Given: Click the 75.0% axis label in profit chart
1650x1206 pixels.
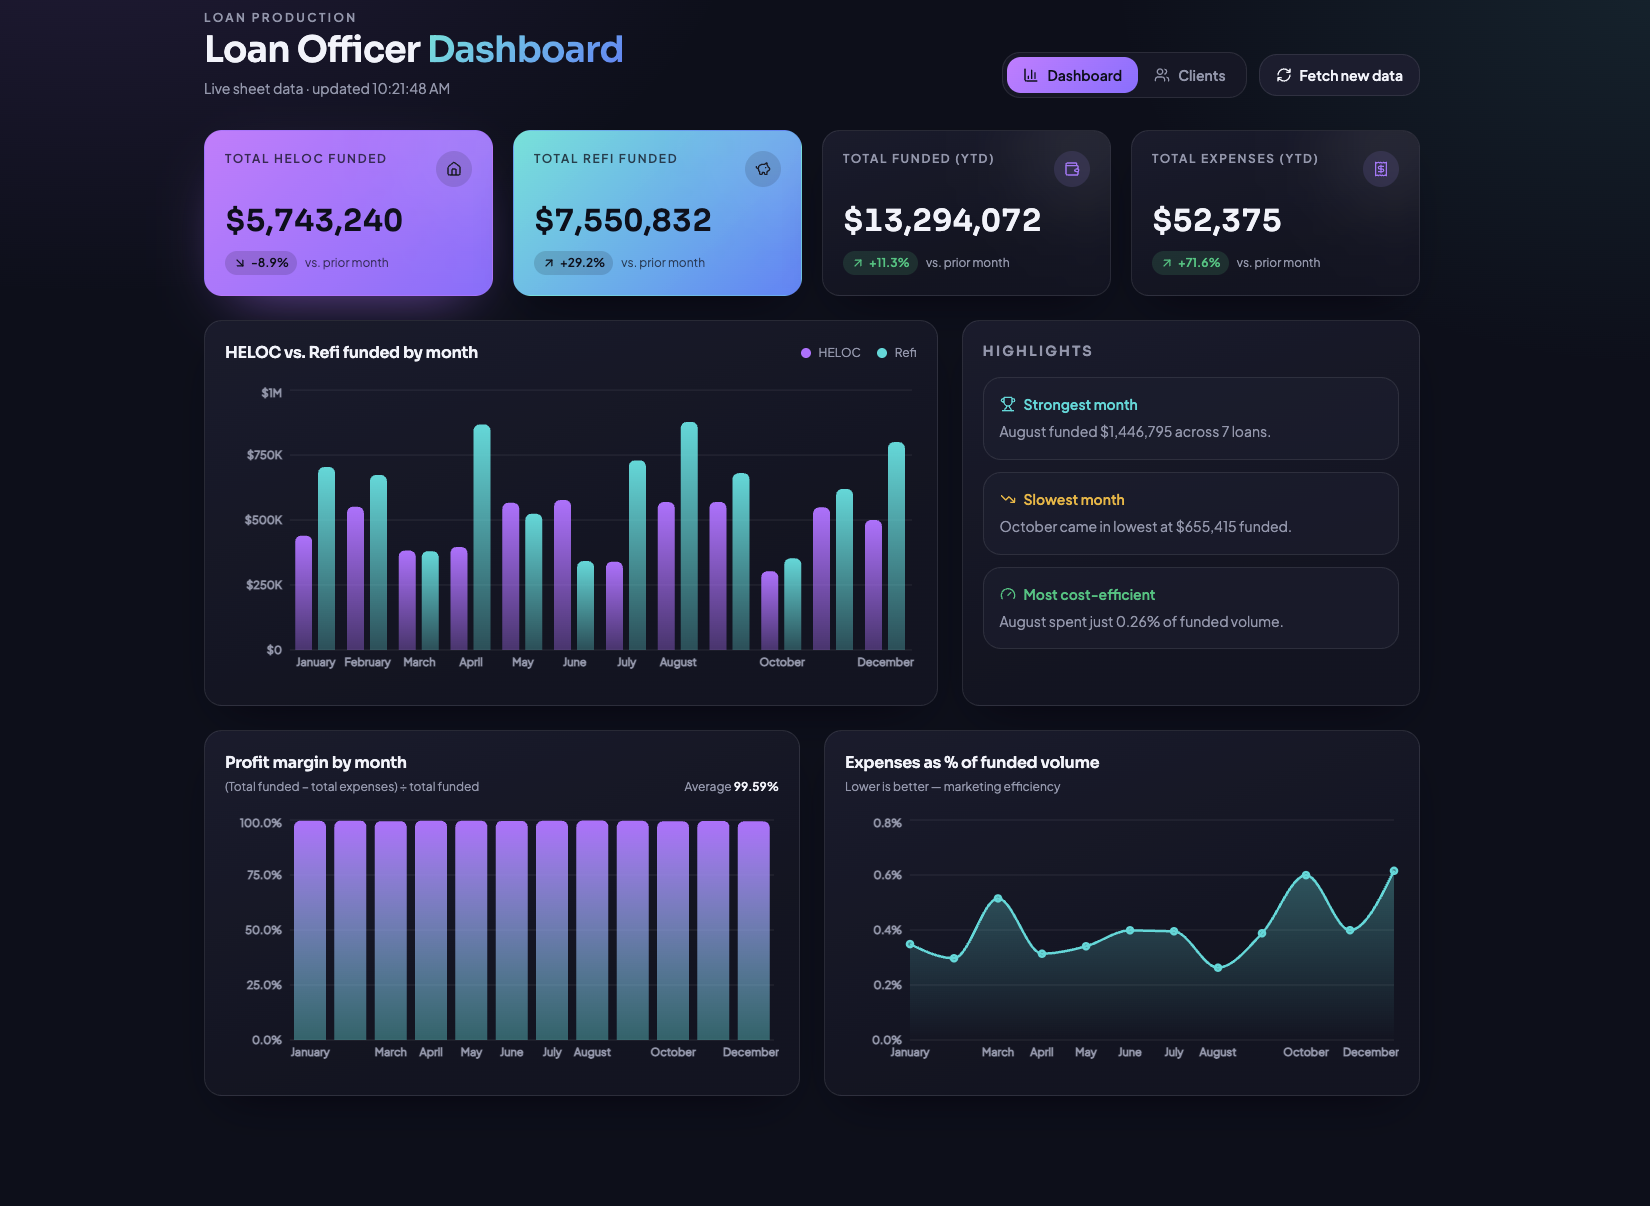Looking at the screenshot, I should point(264,875).
